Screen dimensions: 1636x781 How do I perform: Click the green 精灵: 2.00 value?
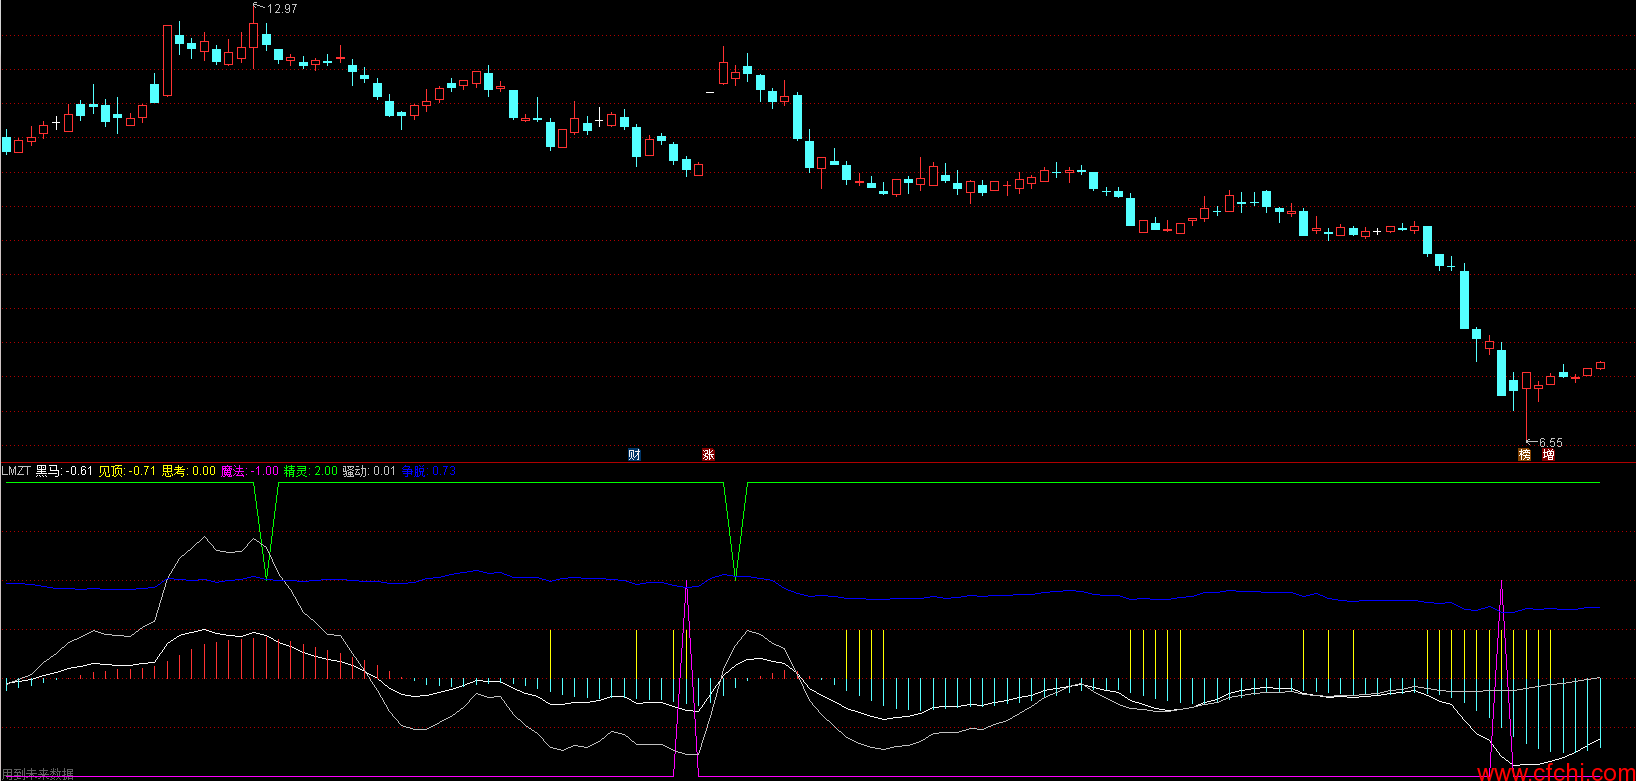311,471
